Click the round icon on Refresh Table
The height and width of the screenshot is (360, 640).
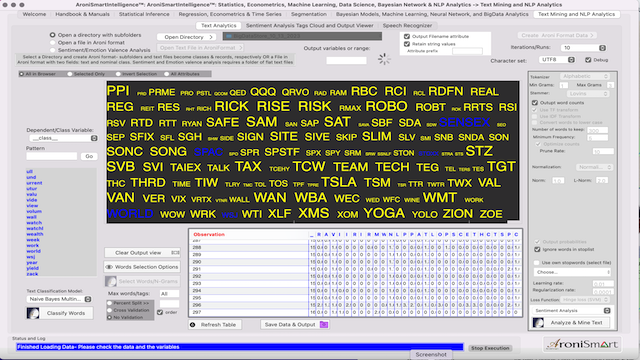click(193, 324)
